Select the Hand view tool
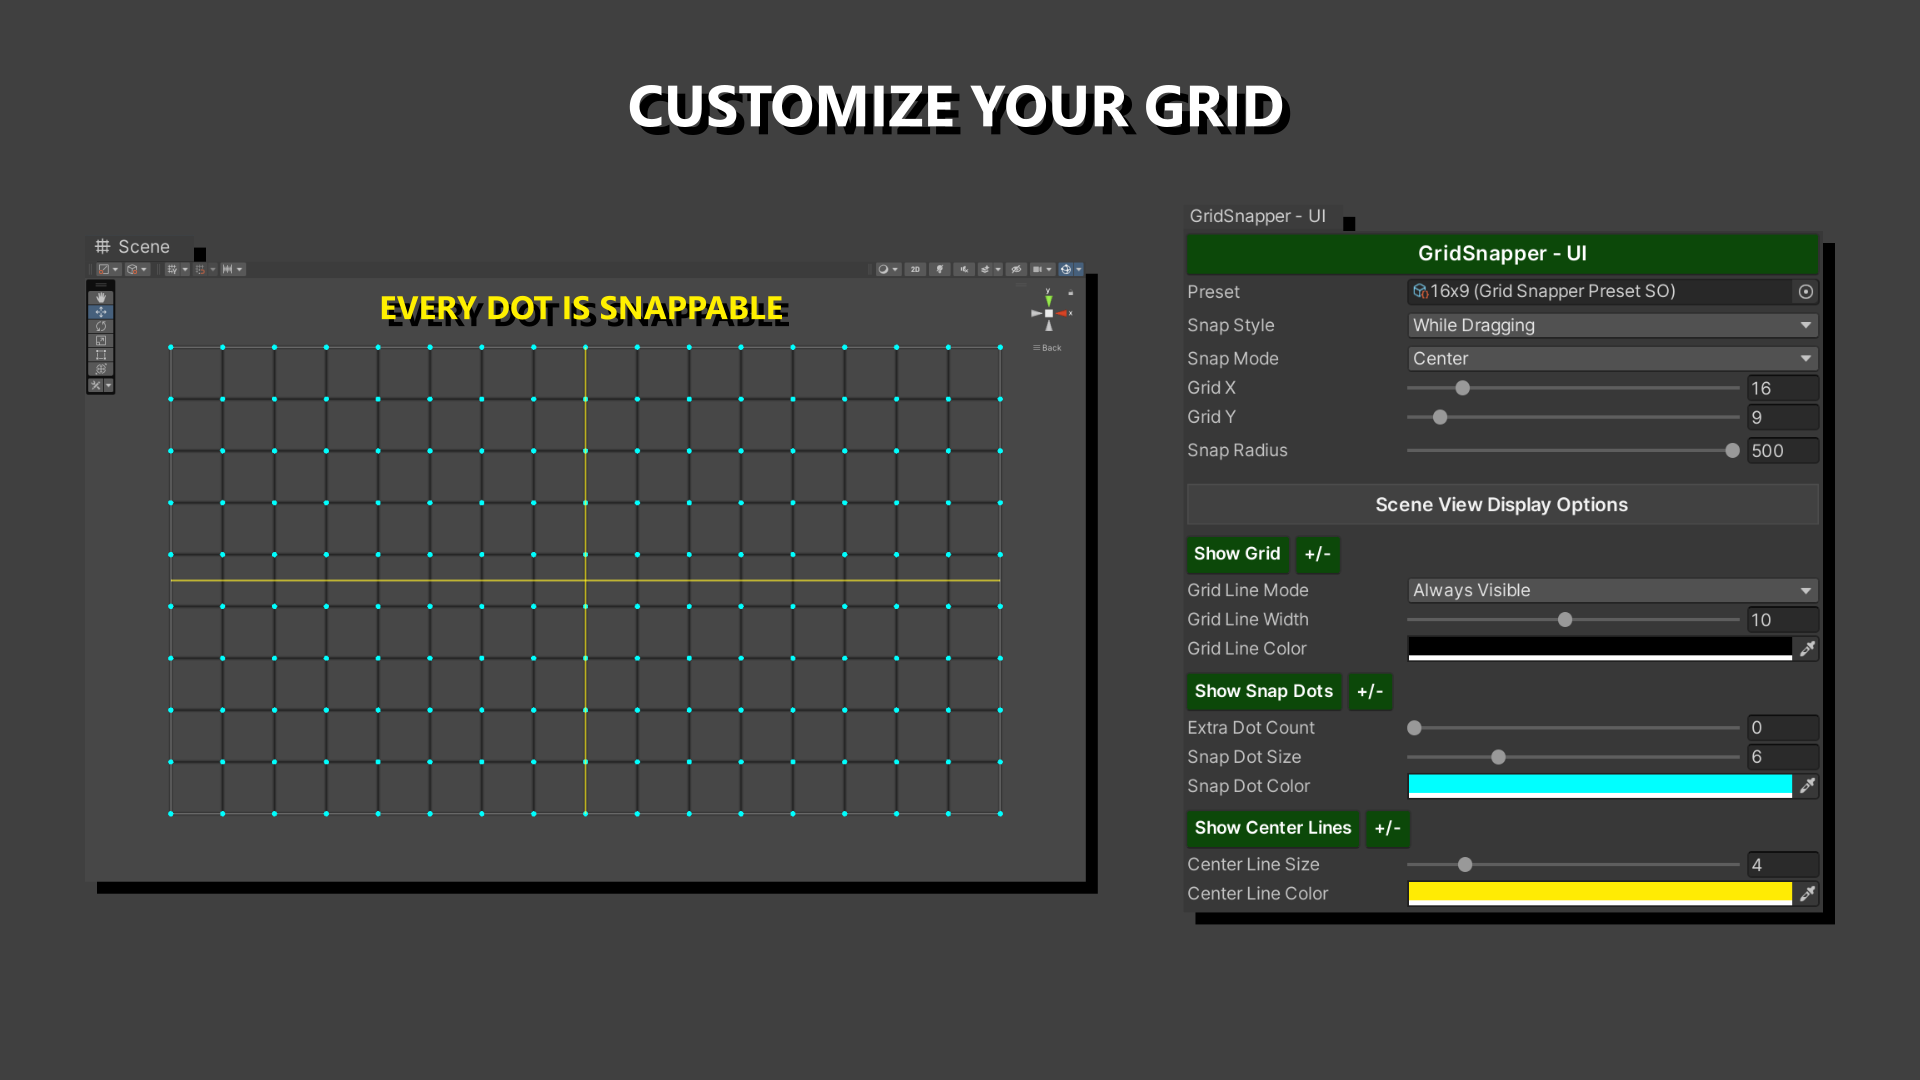 click(100, 297)
